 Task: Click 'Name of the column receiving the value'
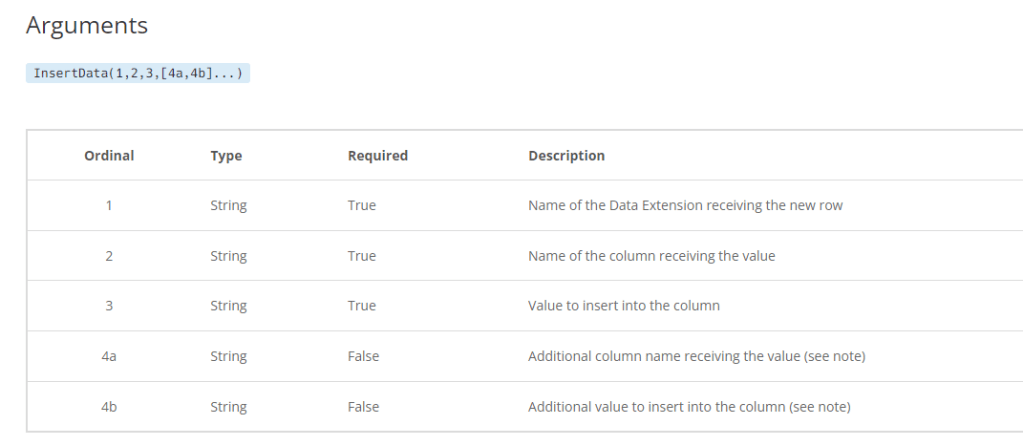651,256
